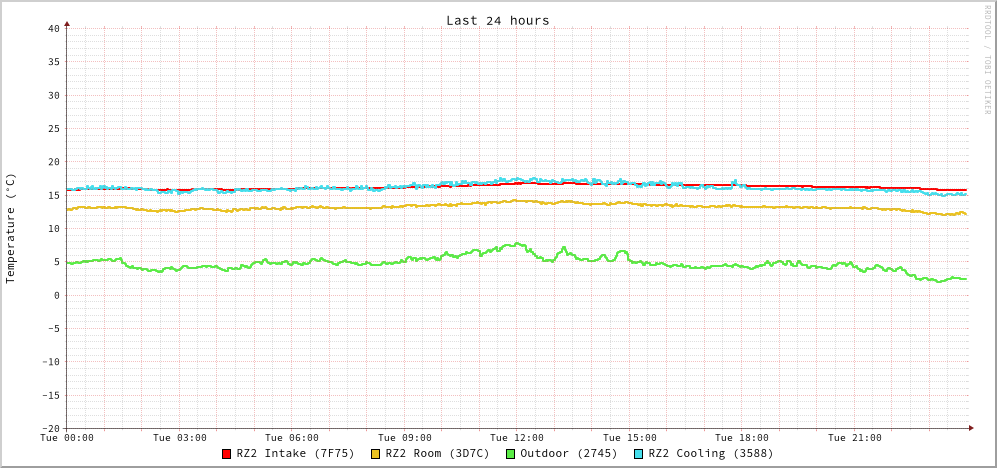Click the 'Temperature (°C)' y-axis label
The height and width of the screenshot is (468, 997).
point(11,228)
